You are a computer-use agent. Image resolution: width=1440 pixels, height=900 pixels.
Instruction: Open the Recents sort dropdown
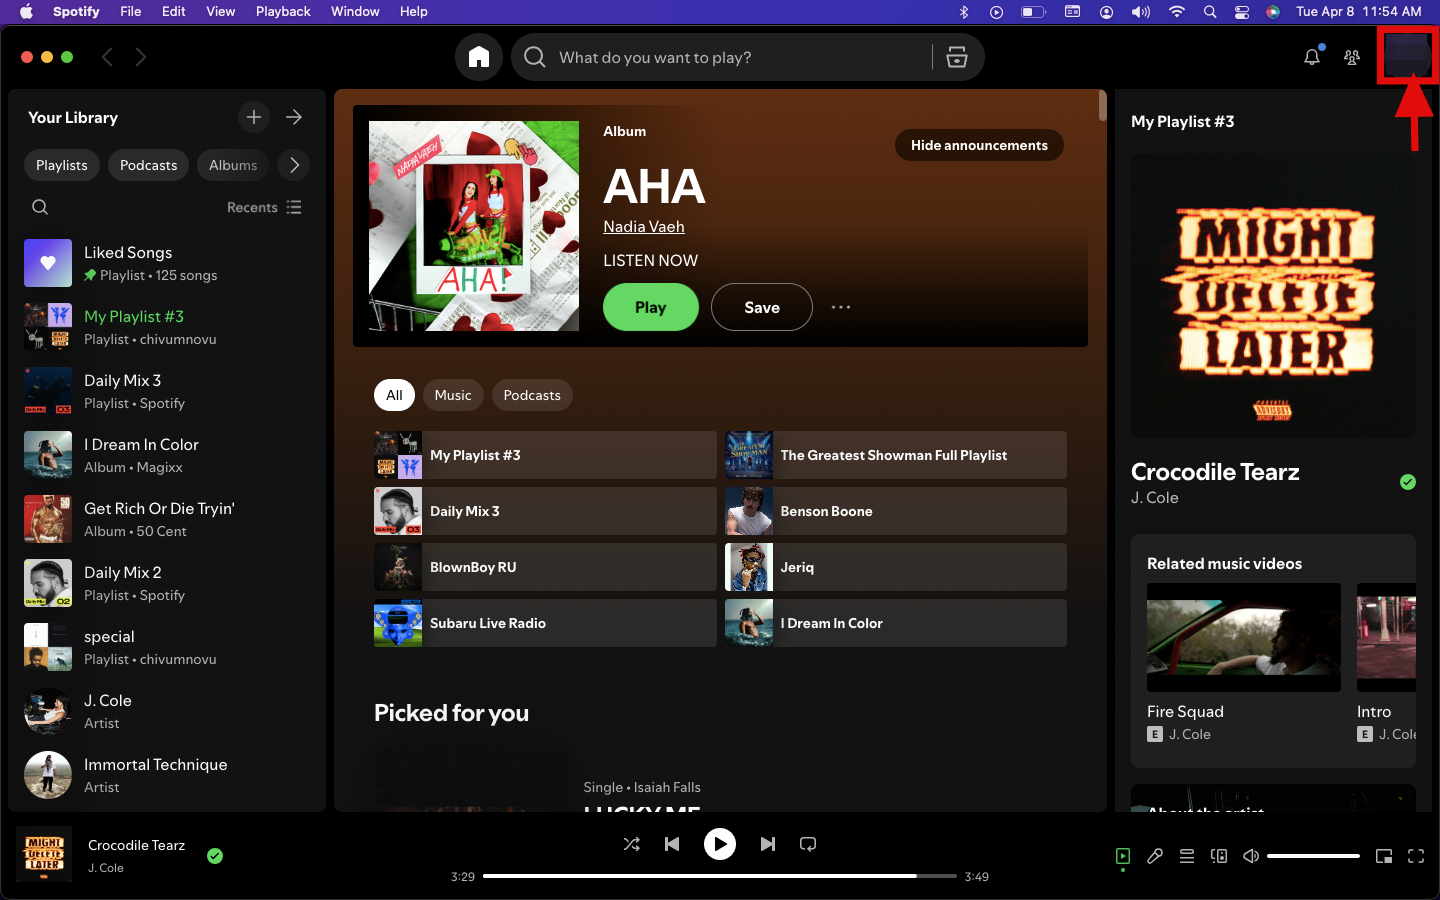[x=264, y=207]
